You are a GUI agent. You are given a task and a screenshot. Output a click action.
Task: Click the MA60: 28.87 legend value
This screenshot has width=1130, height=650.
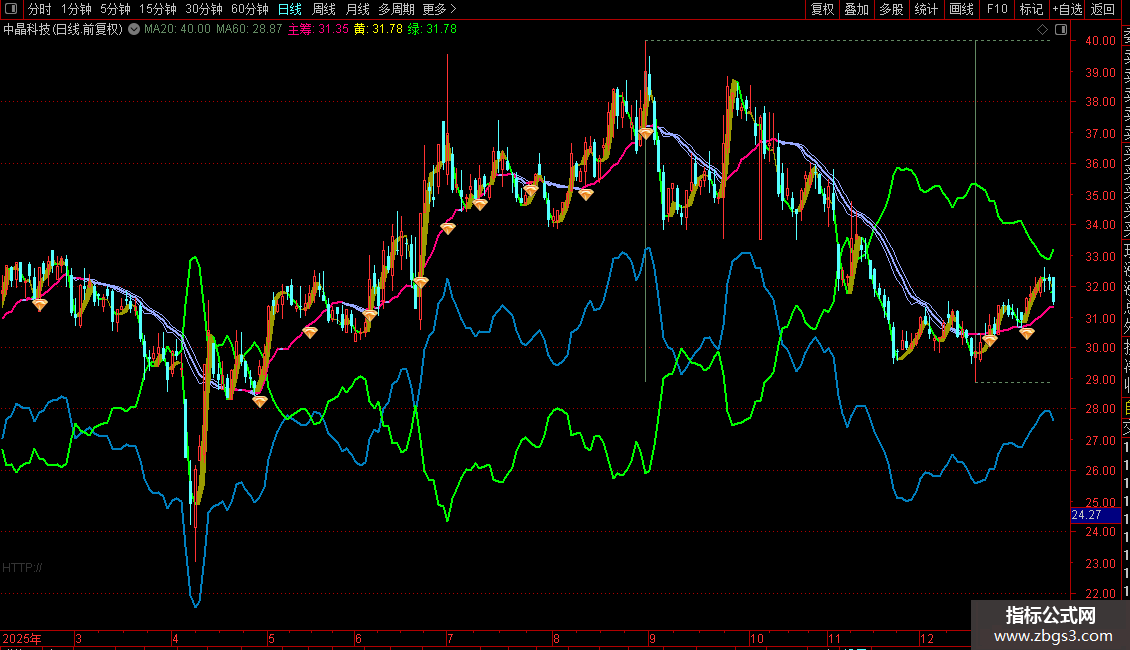(249, 30)
